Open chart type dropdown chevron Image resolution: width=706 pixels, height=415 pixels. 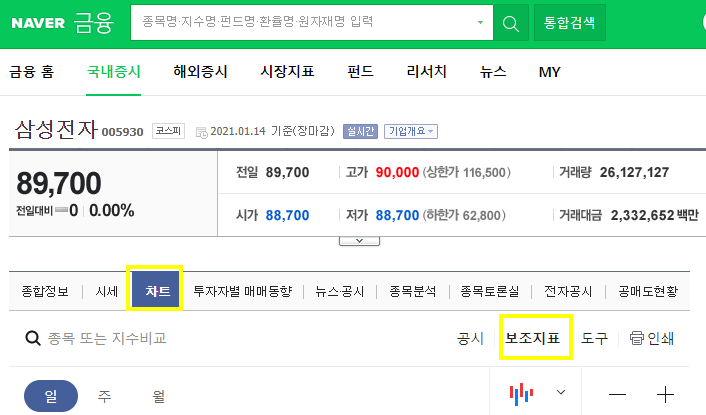[561, 392]
